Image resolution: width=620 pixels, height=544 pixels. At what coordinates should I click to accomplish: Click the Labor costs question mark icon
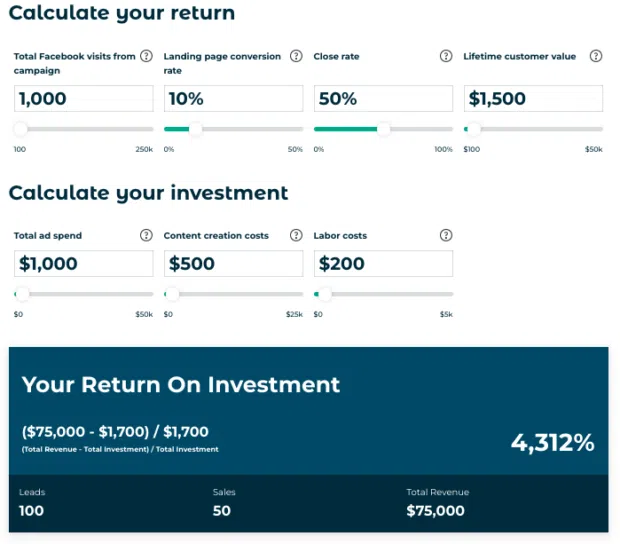(446, 236)
